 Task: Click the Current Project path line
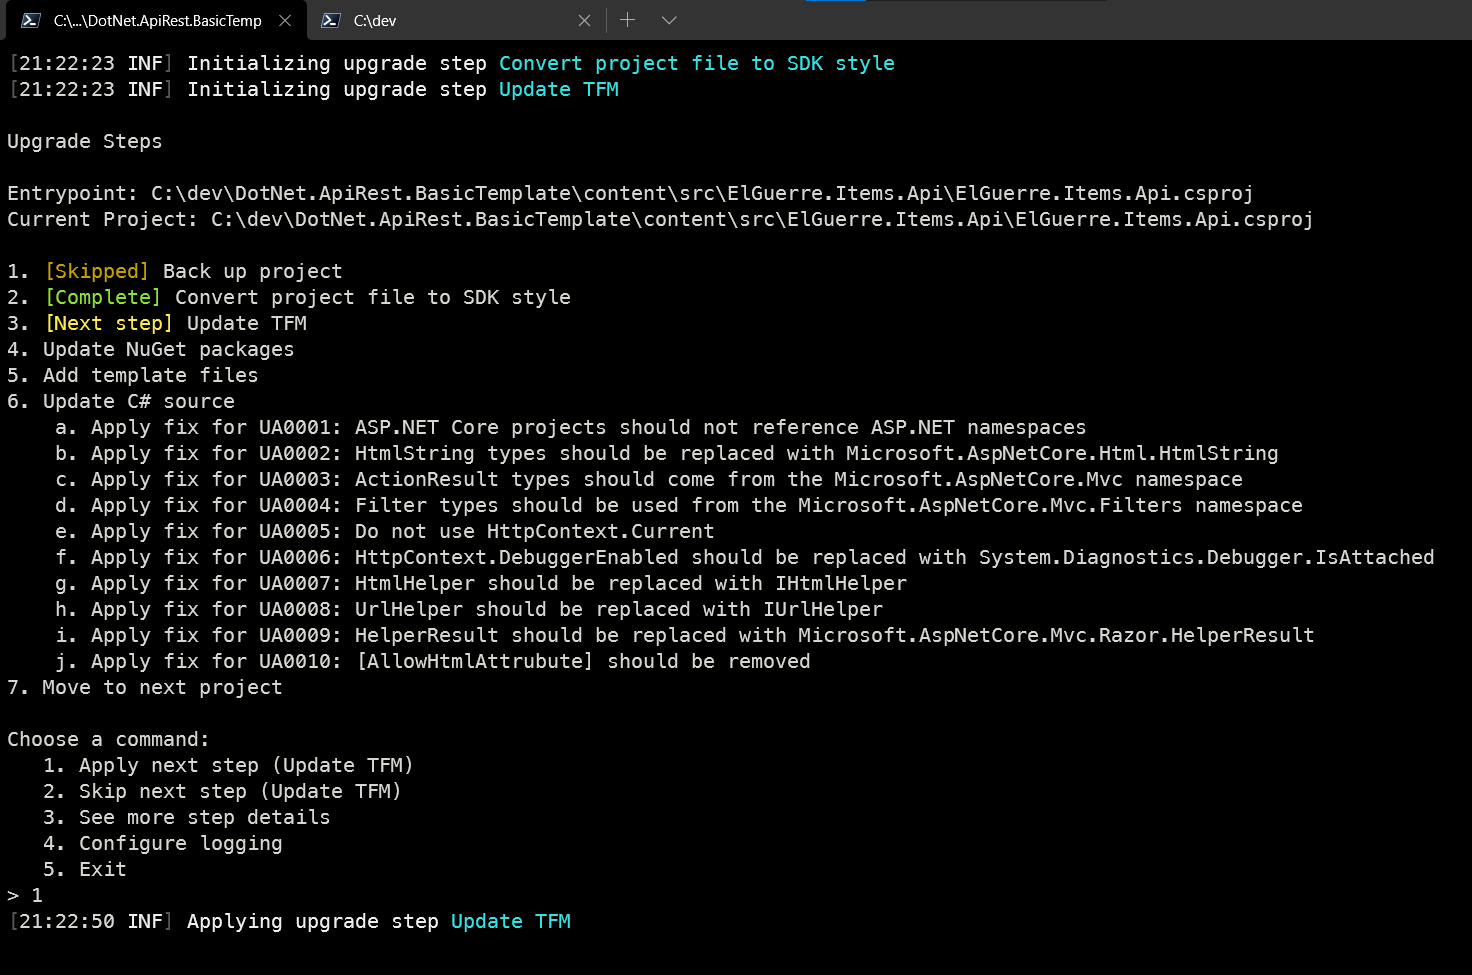pyautogui.click(x=660, y=219)
